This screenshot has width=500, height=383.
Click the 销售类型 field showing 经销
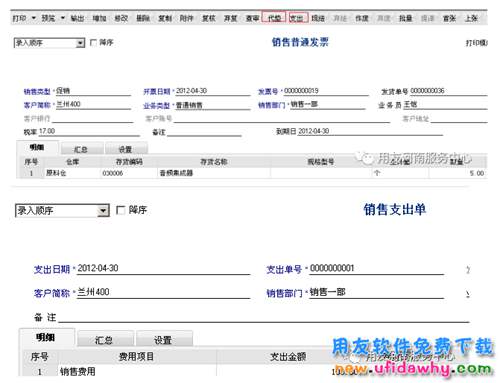93,91
